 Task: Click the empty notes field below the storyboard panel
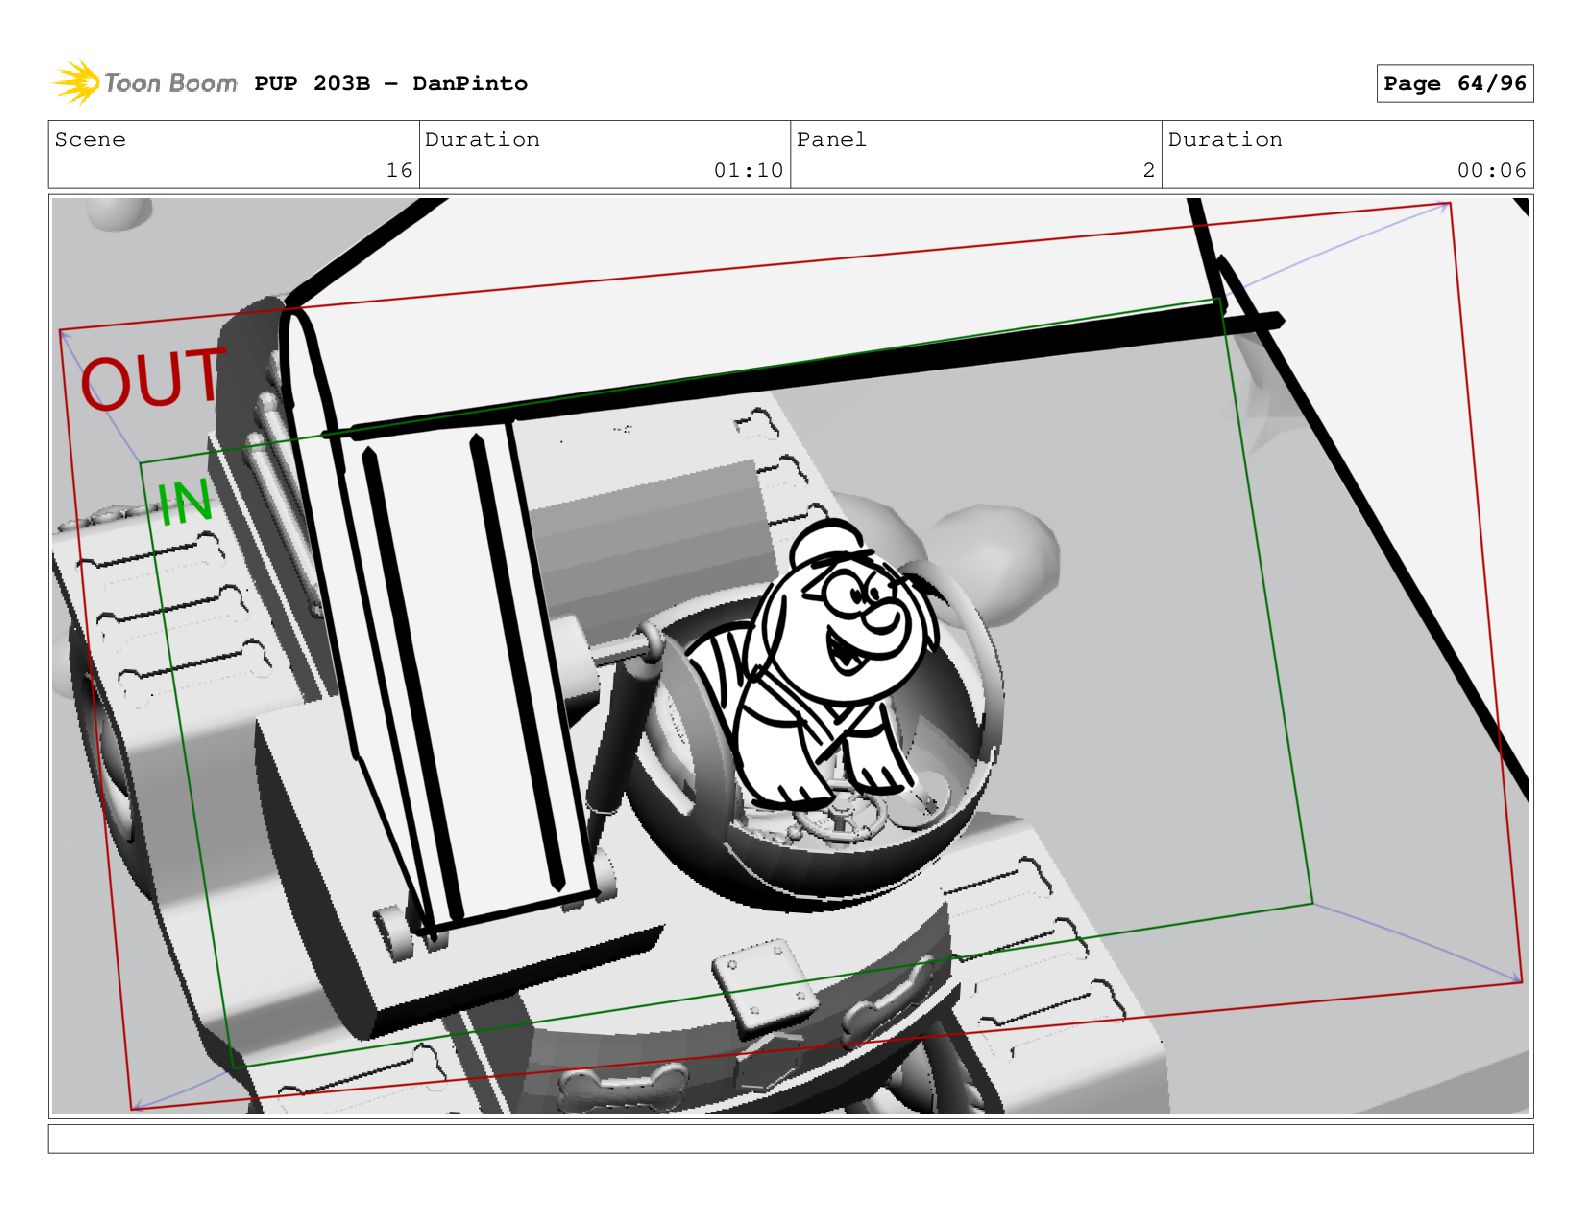tap(790, 1139)
